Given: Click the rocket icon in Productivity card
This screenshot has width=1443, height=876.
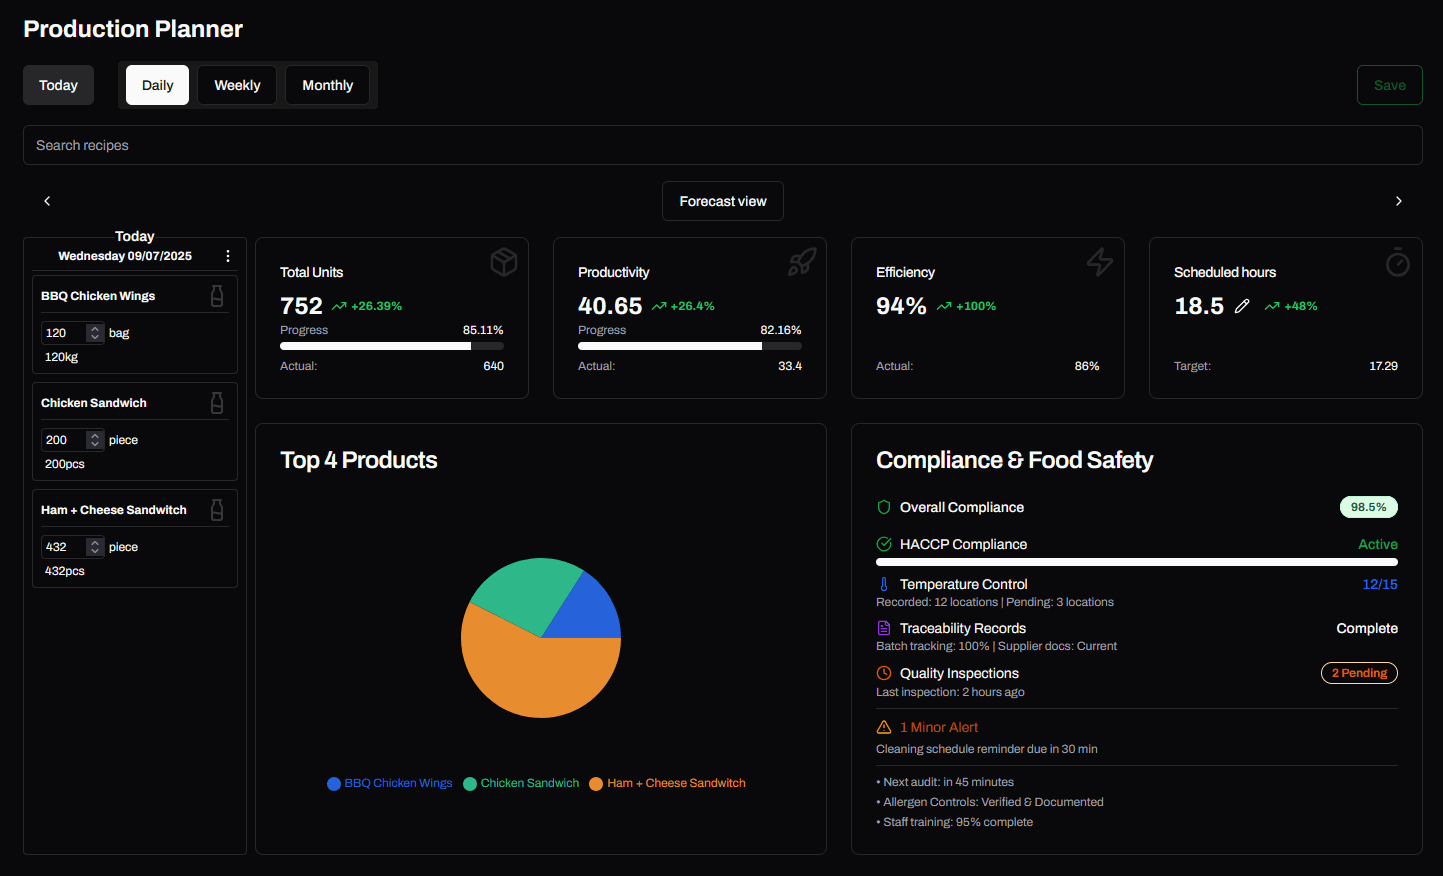Looking at the screenshot, I should point(802,262).
